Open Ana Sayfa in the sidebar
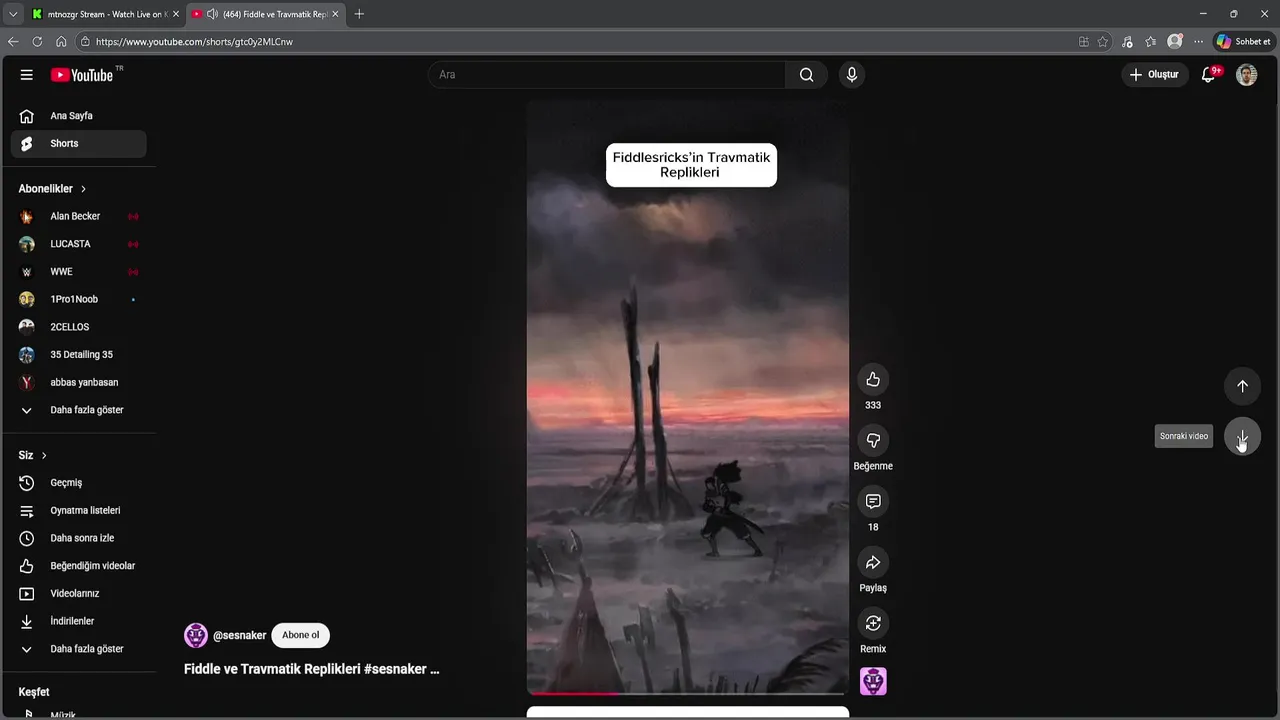Viewport: 1280px width, 720px height. pos(79,116)
